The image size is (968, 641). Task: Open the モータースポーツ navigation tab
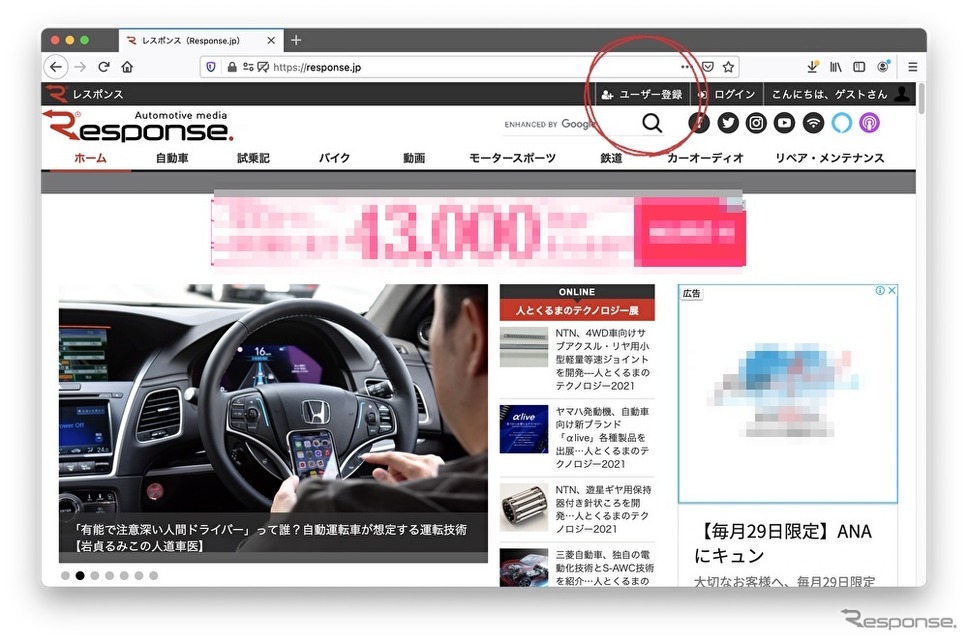(512, 158)
